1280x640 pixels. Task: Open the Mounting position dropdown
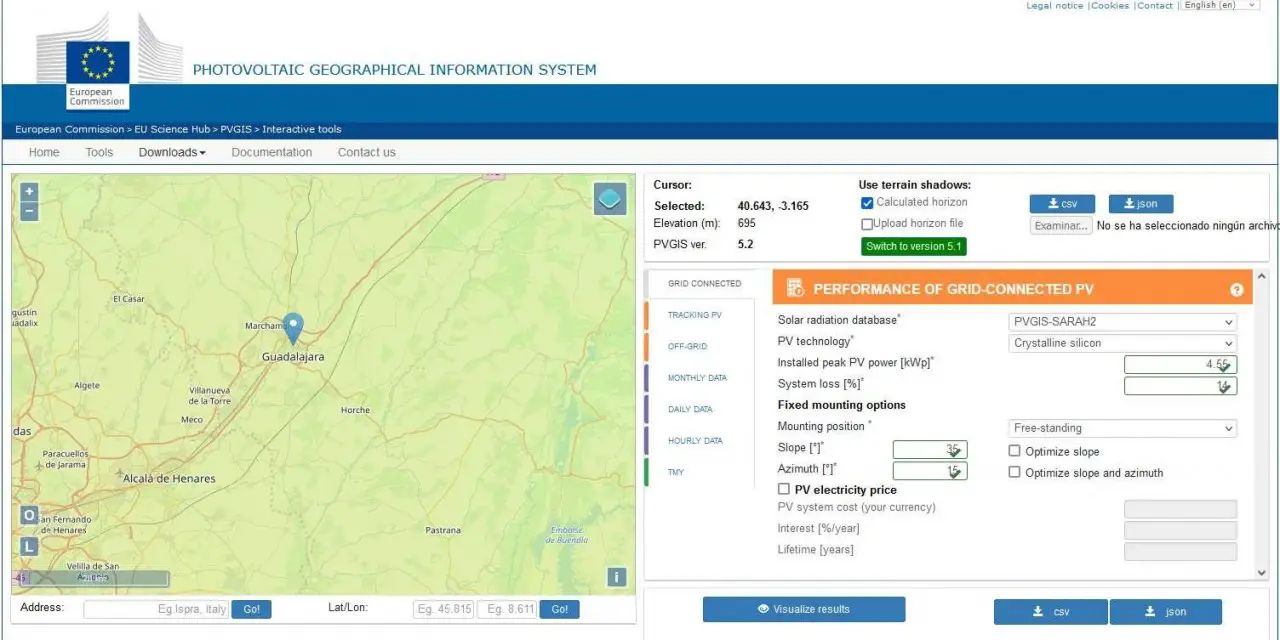pyautogui.click(x=1123, y=428)
